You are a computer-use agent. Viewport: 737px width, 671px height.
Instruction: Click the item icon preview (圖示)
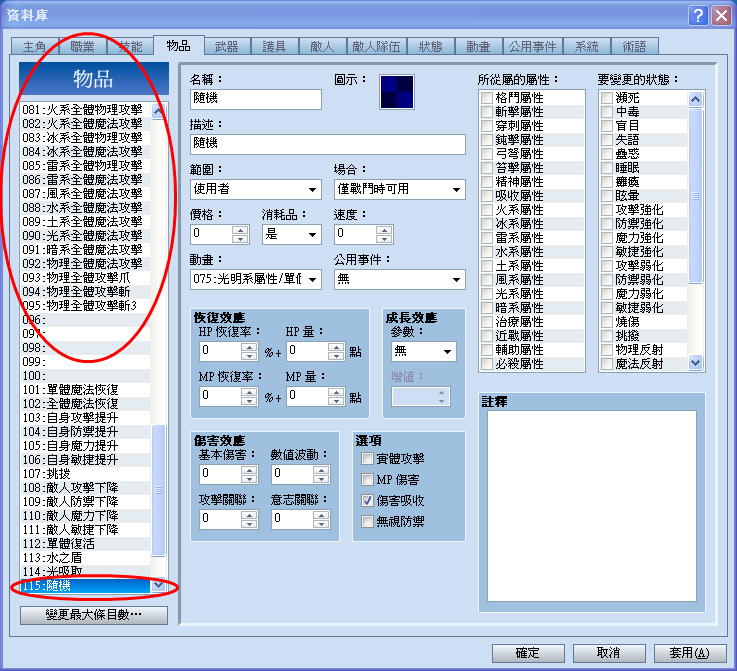tap(397, 92)
